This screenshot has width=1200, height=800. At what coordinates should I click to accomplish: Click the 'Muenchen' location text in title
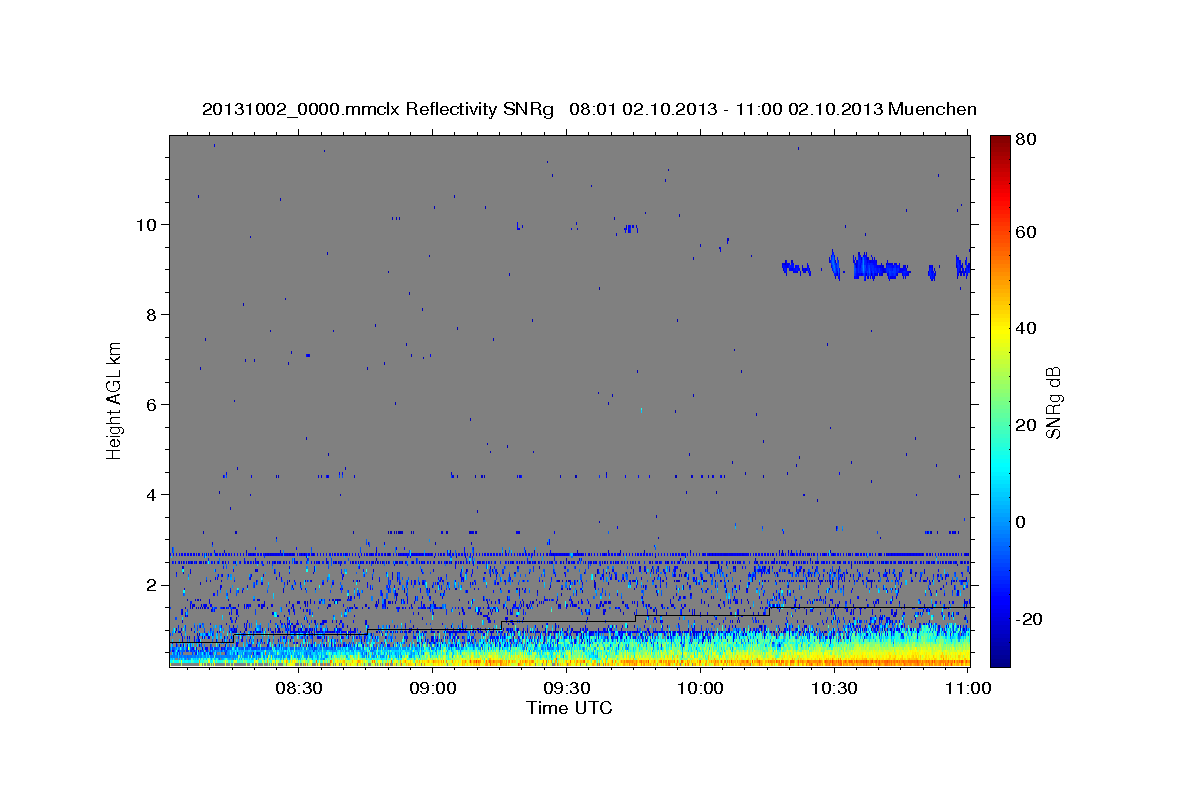[931, 109]
